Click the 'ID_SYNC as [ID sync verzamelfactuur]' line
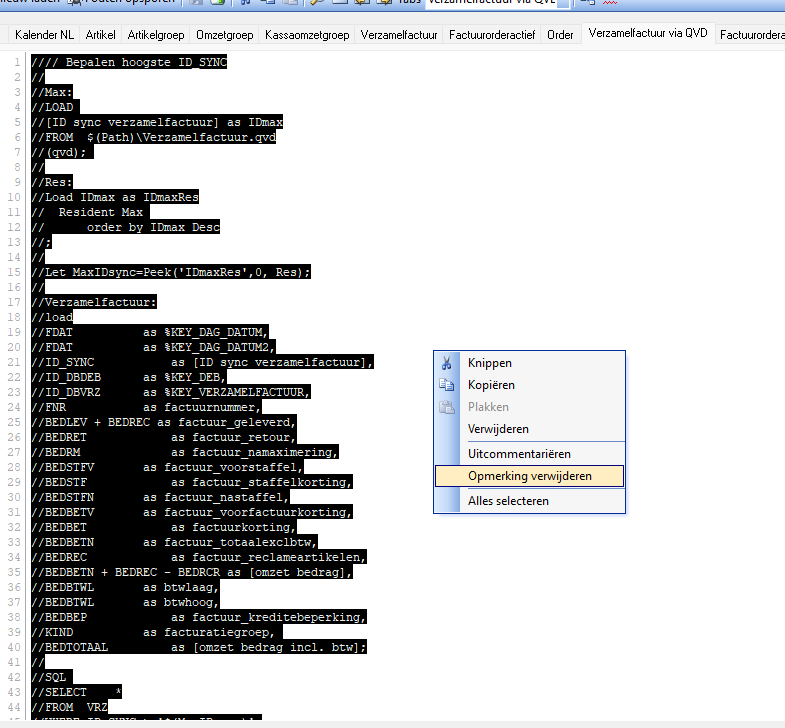Image resolution: width=785 pixels, height=728 pixels. click(x=203, y=362)
